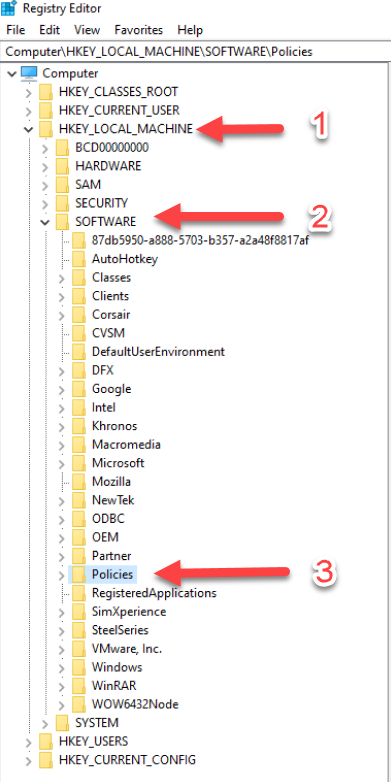Image resolution: width=391 pixels, height=782 pixels.
Task: Open the View menu
Action: (x=87, y=30)
